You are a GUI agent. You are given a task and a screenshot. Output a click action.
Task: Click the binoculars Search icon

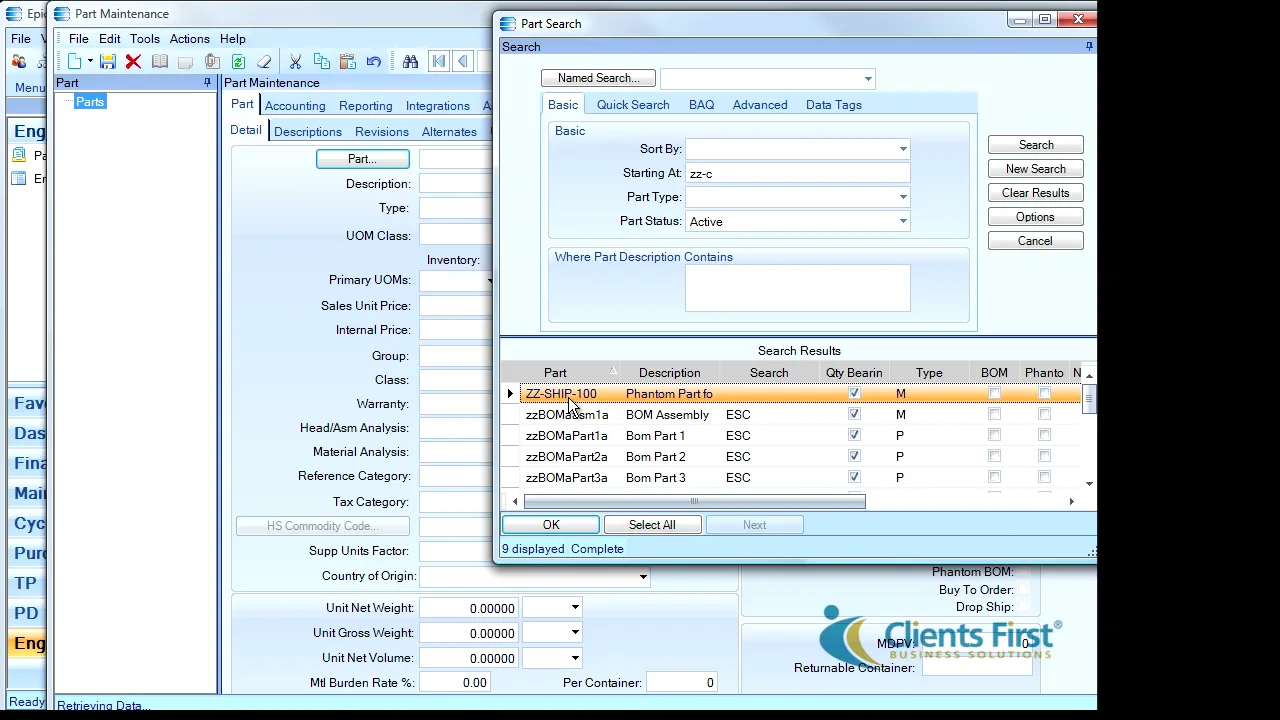[x=410, y=62]
